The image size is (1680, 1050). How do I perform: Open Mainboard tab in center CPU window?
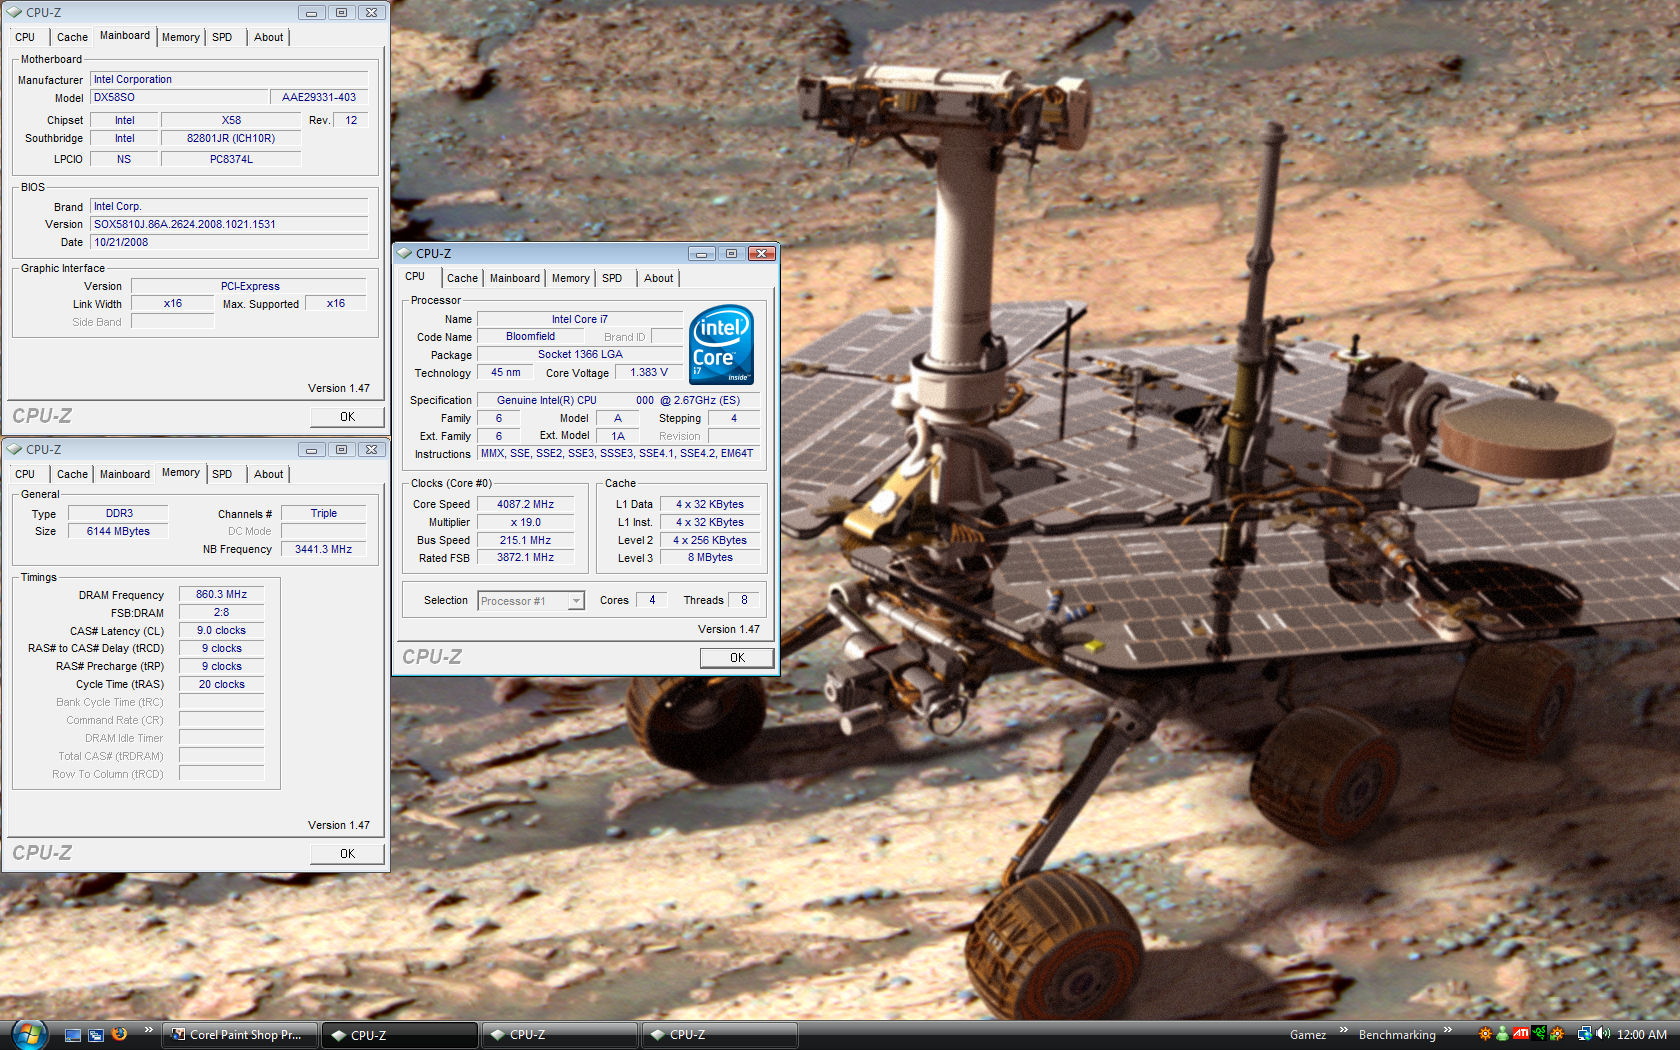point(515,278)
